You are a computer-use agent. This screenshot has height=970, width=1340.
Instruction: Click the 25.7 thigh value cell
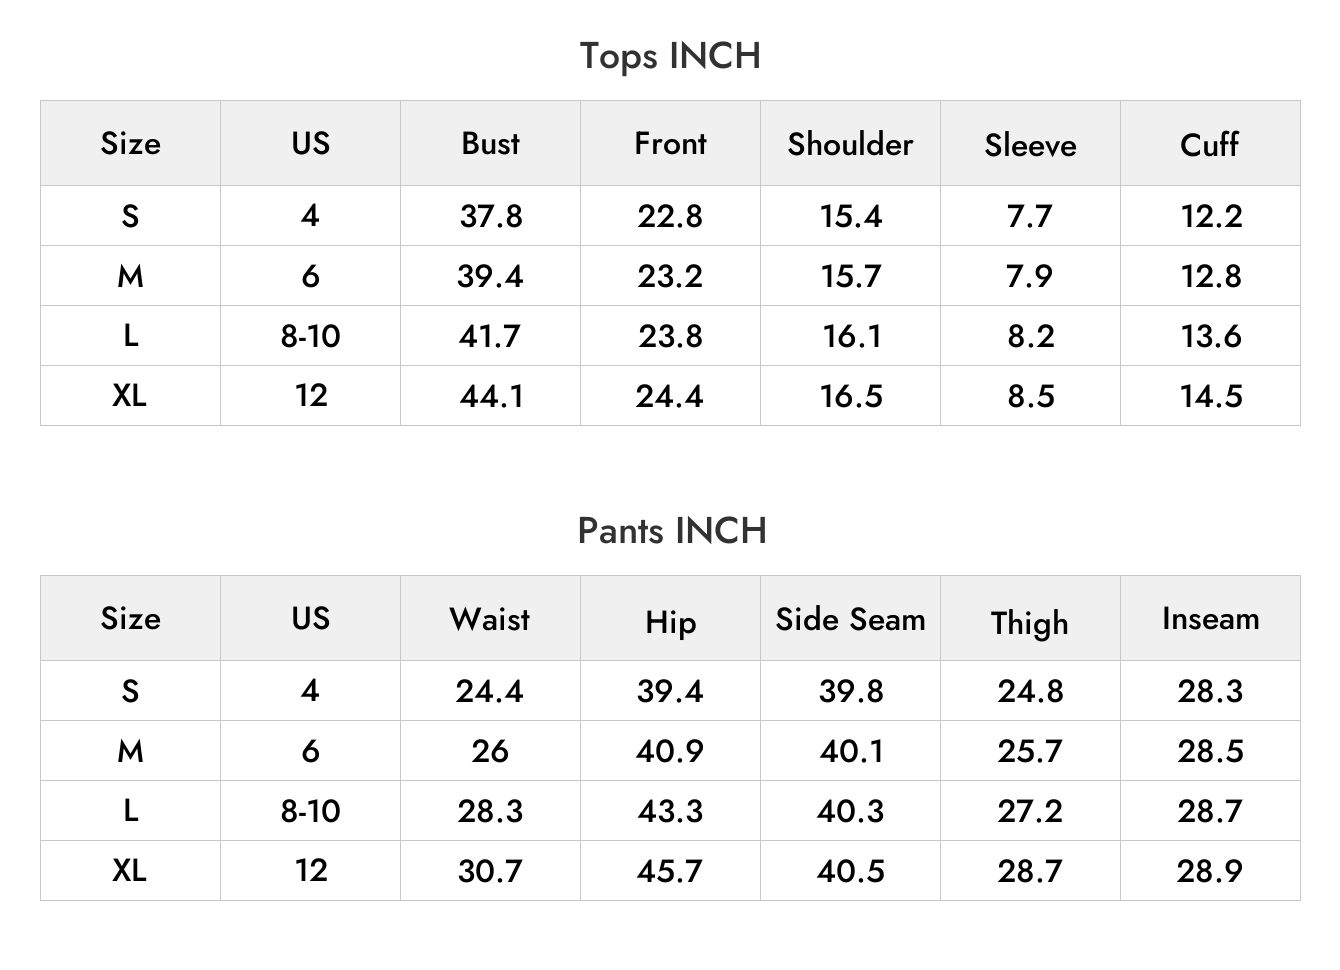[1030, 751]
